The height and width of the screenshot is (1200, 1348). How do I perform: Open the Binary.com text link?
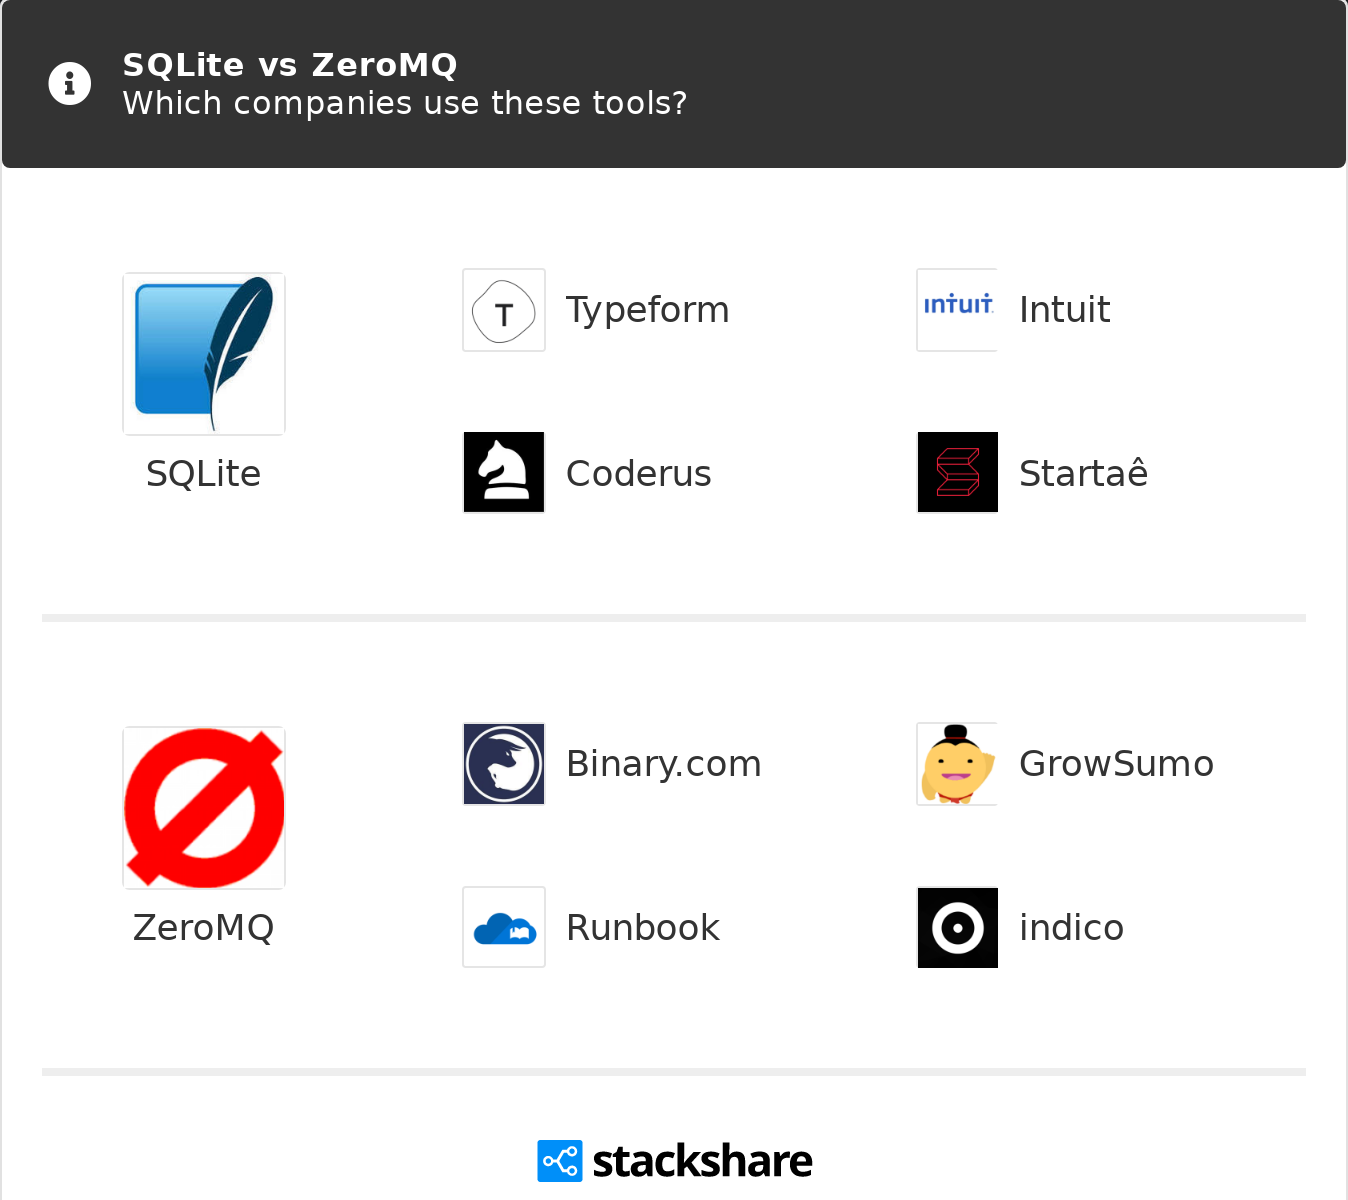(x=663, y=764)
